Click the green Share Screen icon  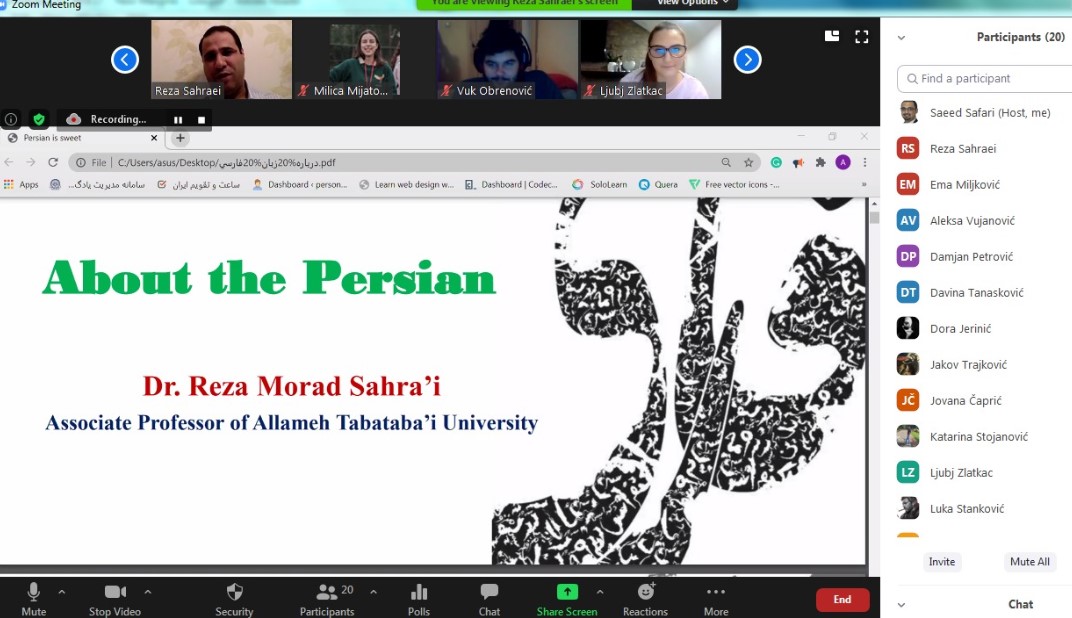coord(567,592)
